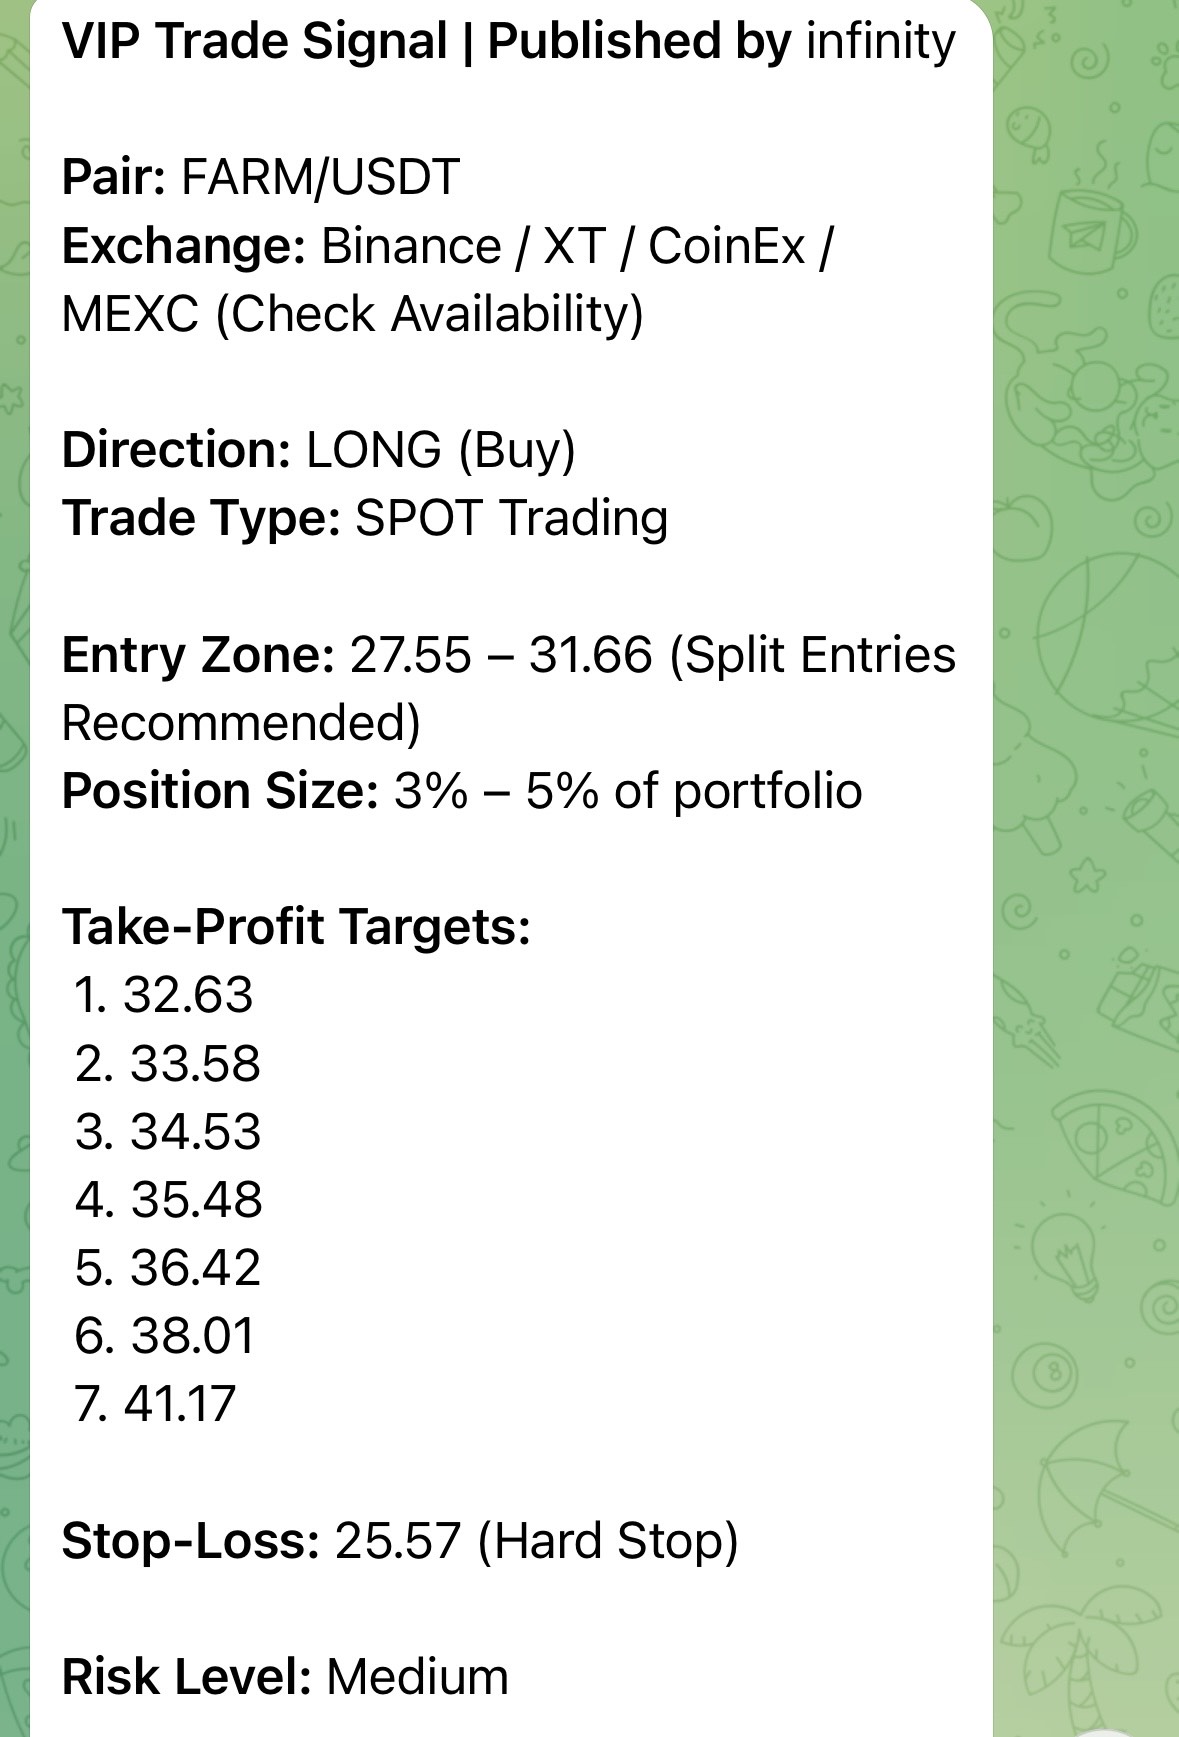This screenshot has height=1737, width=1179.
Task: Click the Exchange label
Action: click(183, 246)
